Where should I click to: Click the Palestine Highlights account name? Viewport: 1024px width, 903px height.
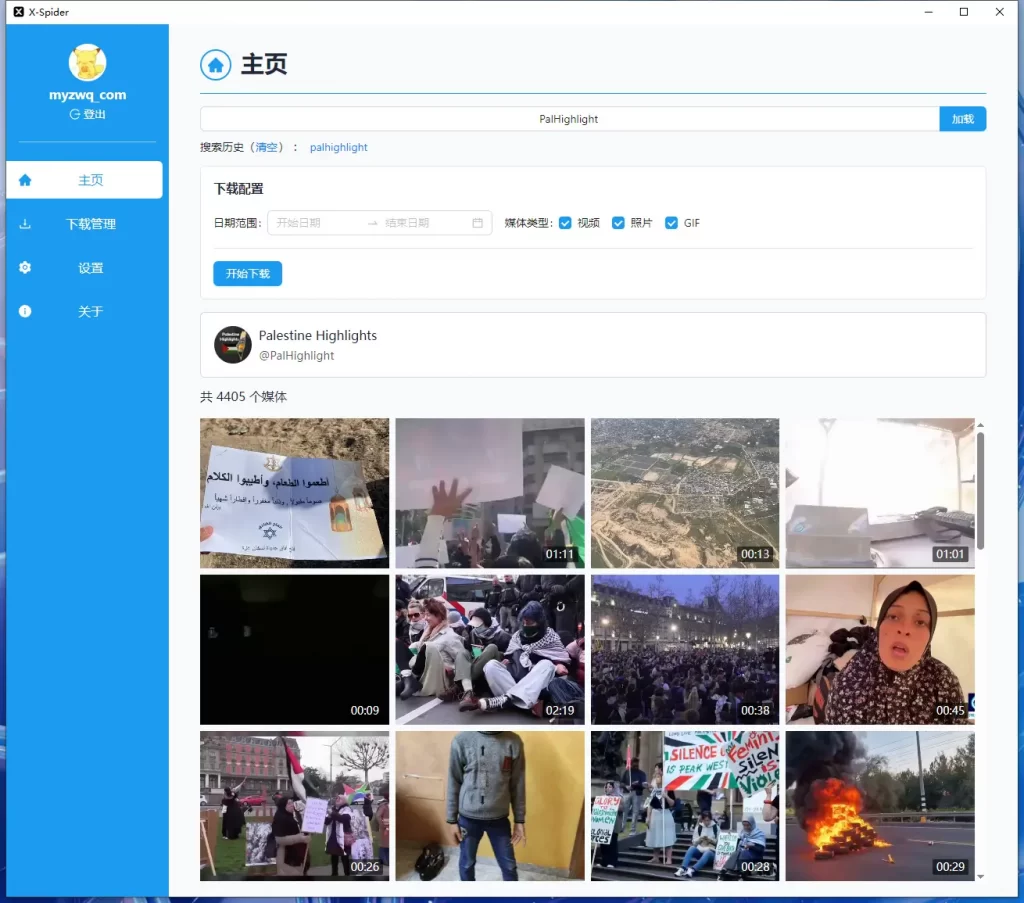click(317, 336)
